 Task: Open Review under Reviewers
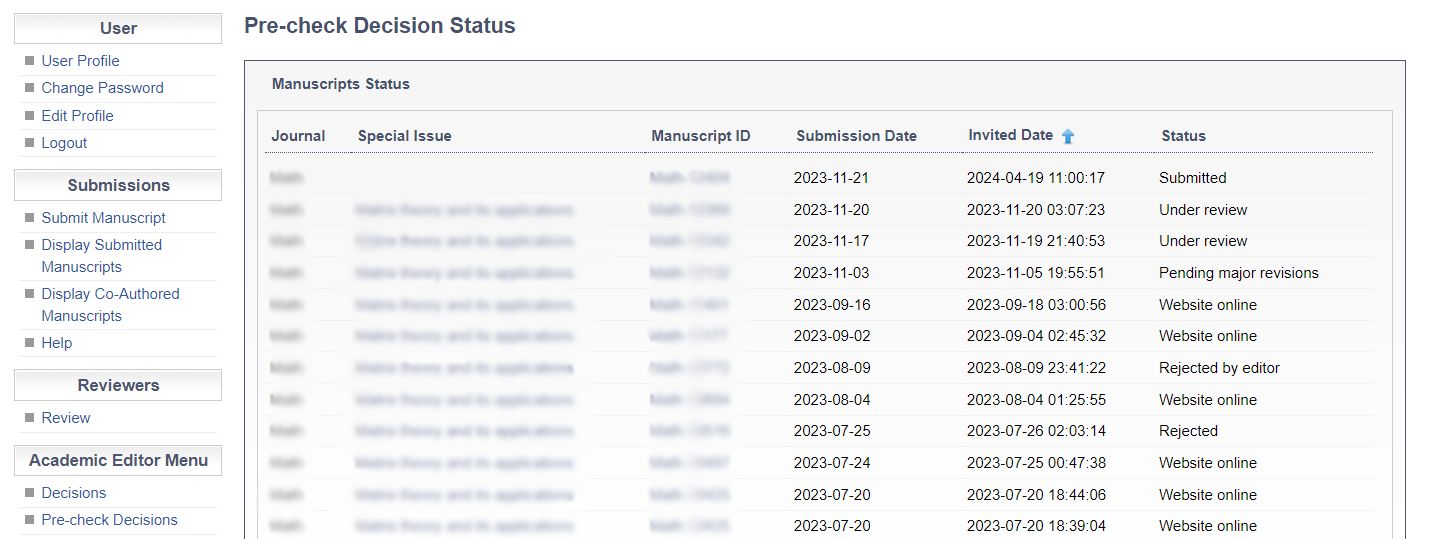[x=65, y=418]
